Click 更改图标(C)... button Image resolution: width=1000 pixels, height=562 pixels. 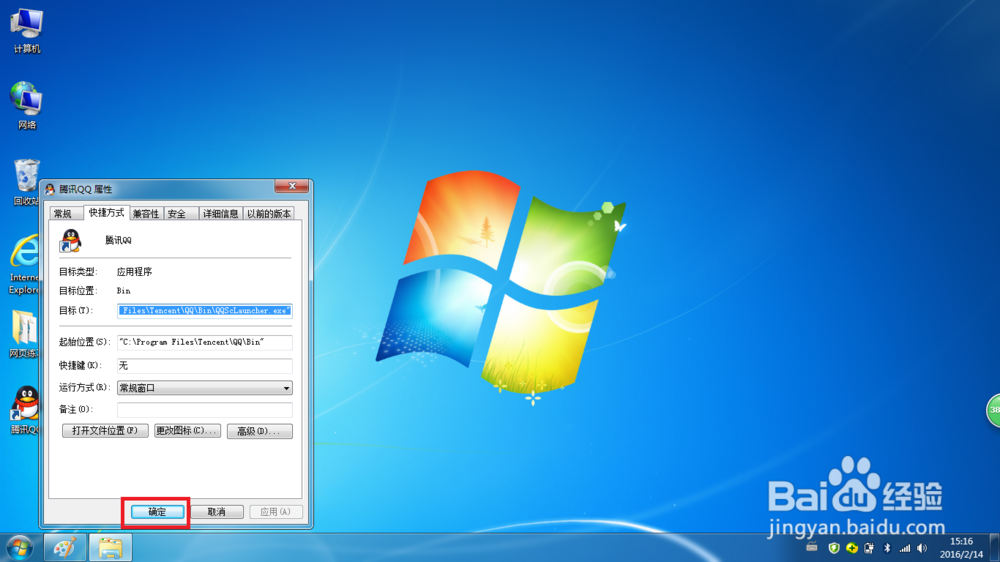pyautogui.click(x=188, y=431)
